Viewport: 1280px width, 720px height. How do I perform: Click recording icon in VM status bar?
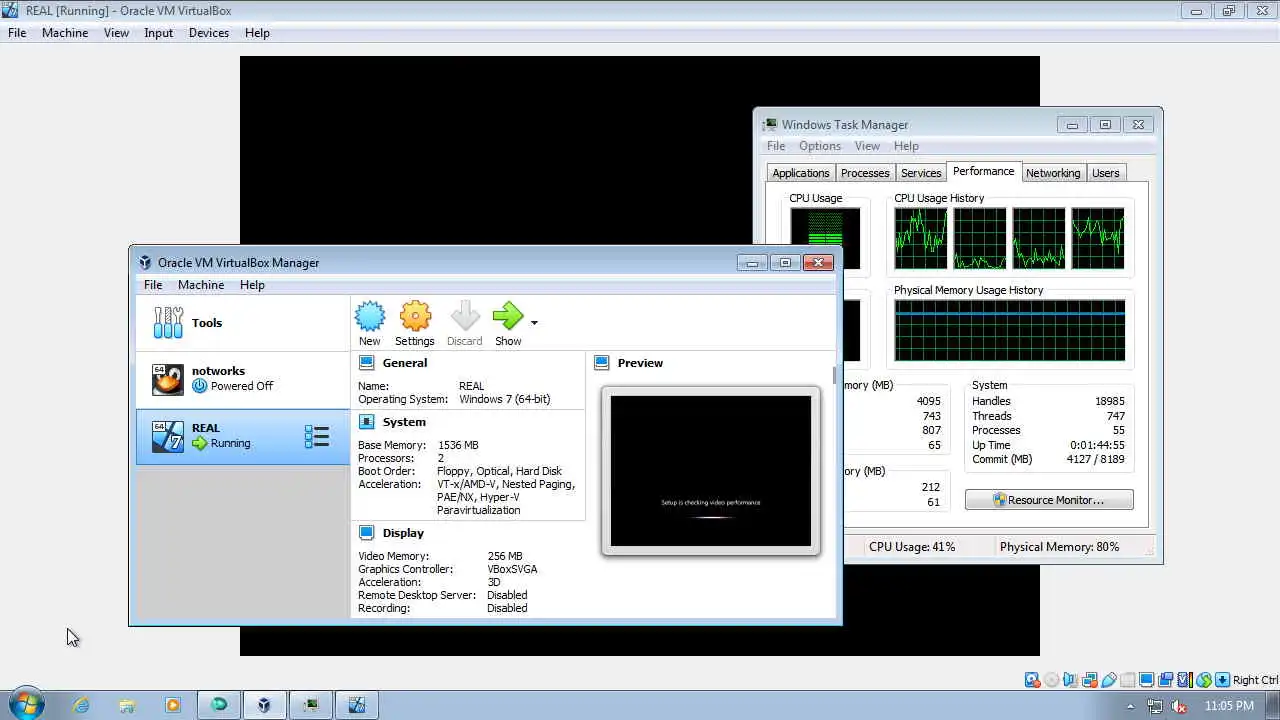click(1166, 680)
